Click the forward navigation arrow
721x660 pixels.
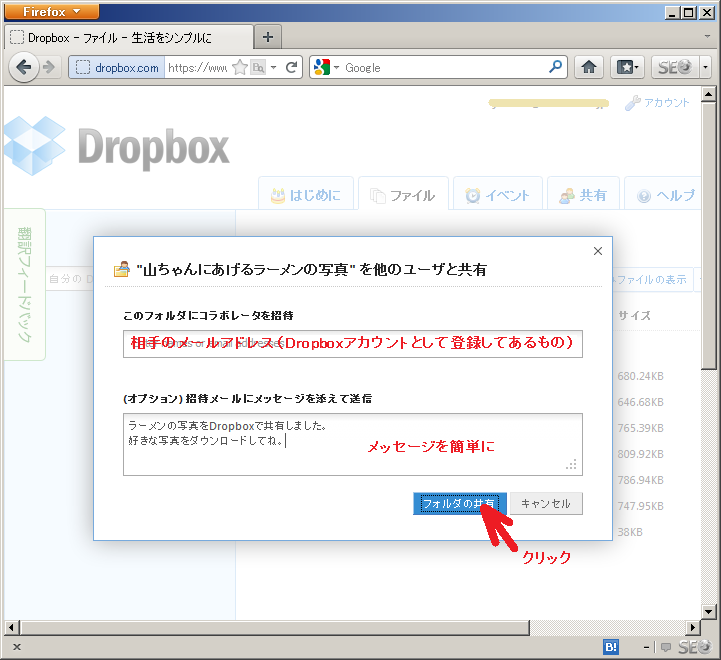click(49, 68)
